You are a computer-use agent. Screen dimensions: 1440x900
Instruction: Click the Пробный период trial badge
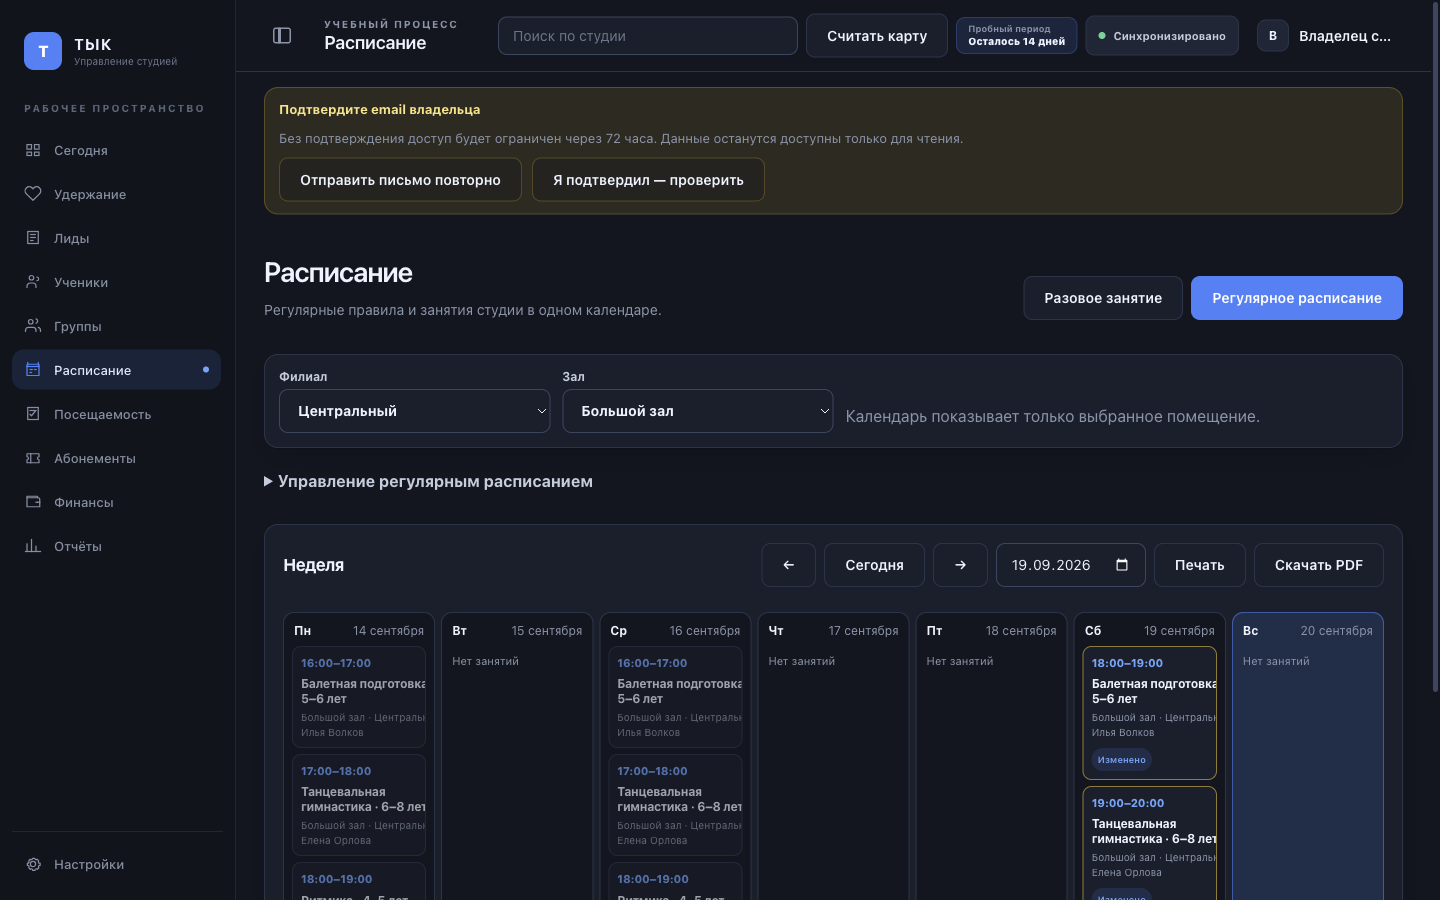1016,36
